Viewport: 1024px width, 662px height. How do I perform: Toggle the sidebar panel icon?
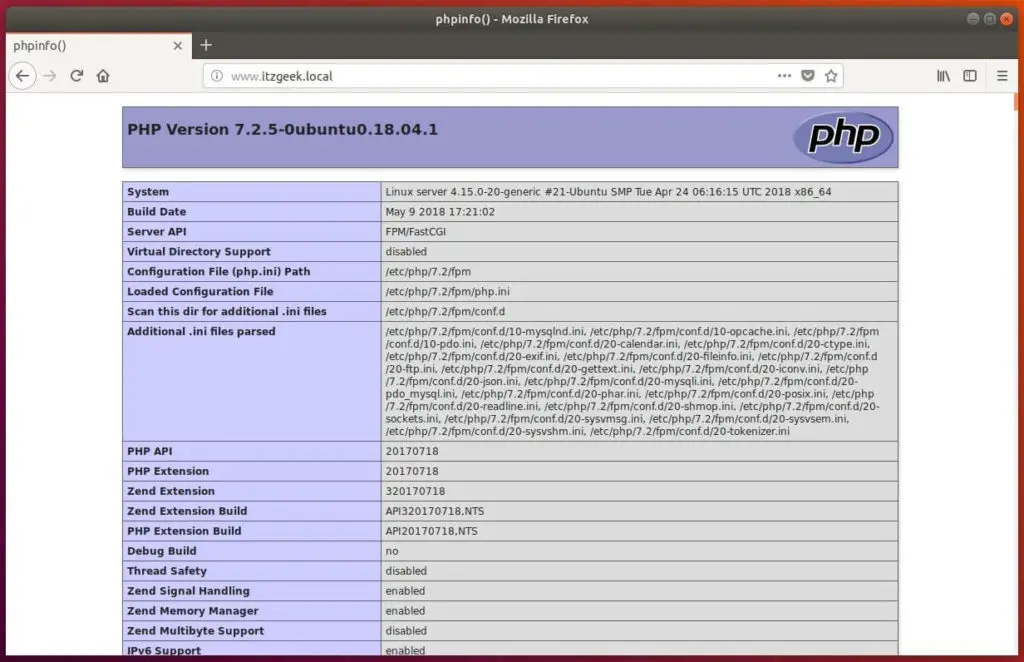point(970,76)
